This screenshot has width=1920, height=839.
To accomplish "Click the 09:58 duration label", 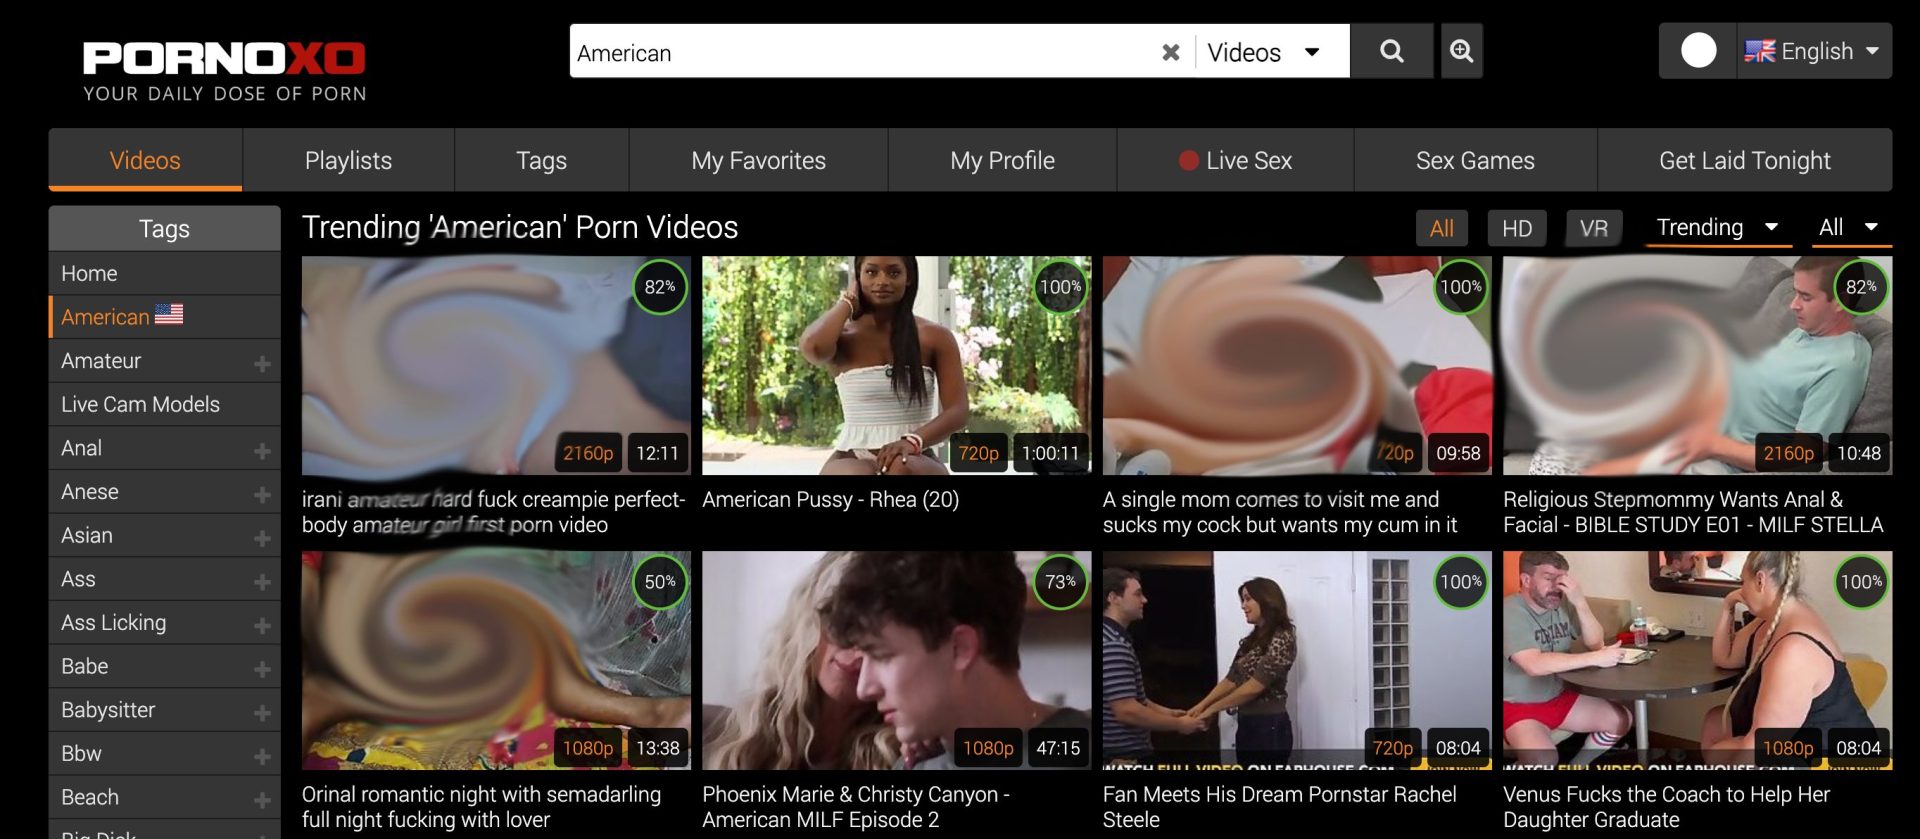I will click(x=1458, y=453).
